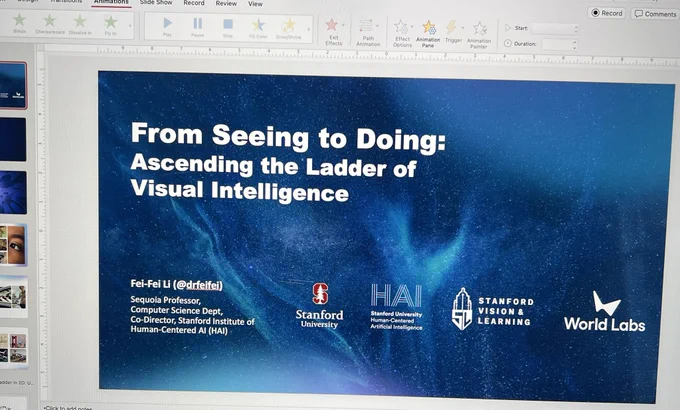680x410 pixels.
Task: Apply the Fly In entrance animation
Action: (111, 25)
